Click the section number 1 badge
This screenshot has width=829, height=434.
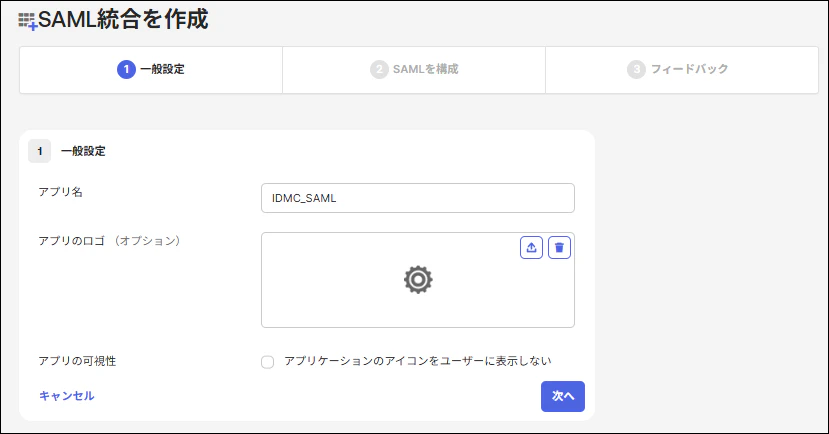point(40,151)
